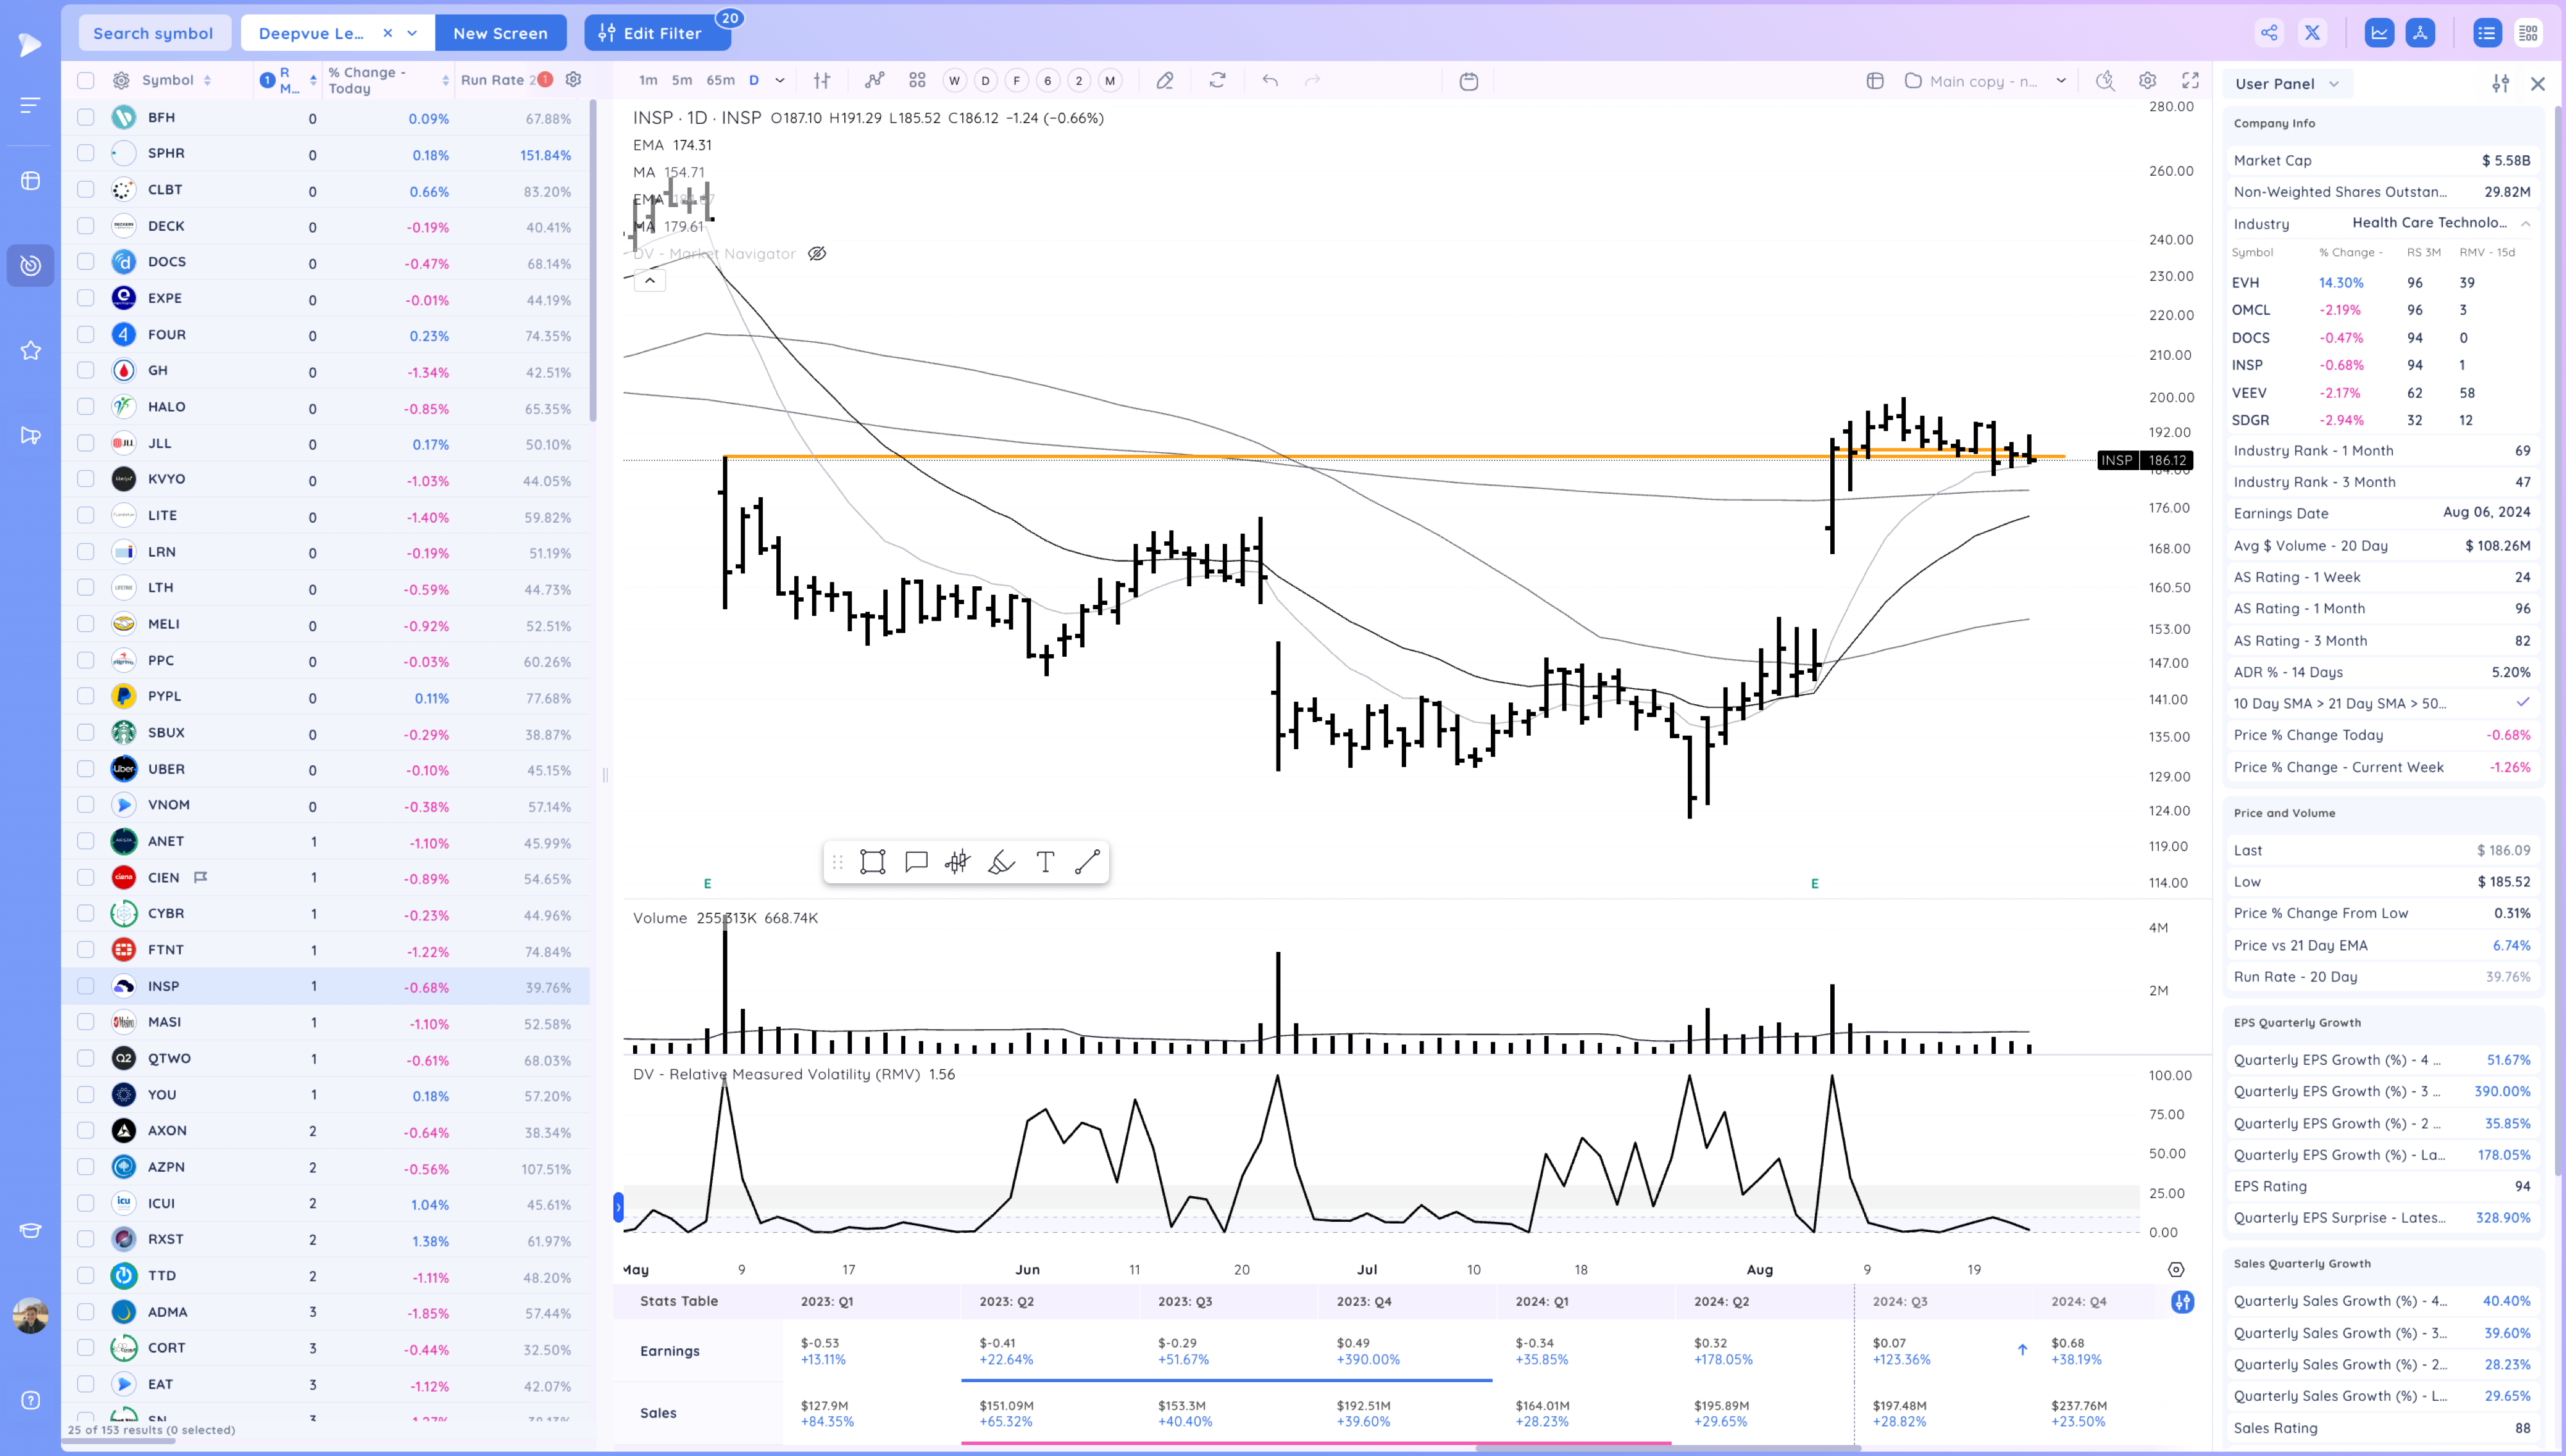The image size is (2566, 1456).
Task: Select the 65m timeframe
Action: click(x=720, y=81)
